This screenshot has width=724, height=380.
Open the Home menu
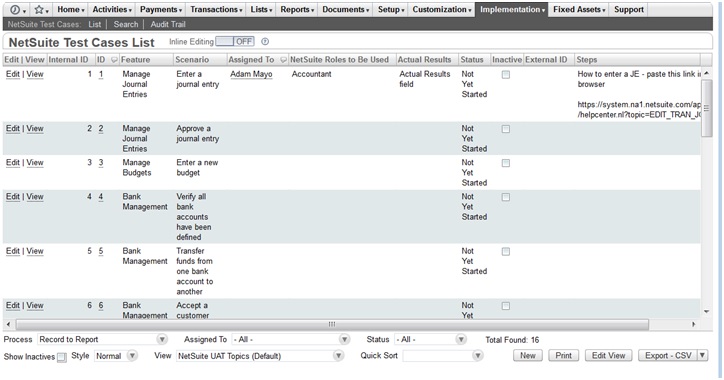[71, 10]
